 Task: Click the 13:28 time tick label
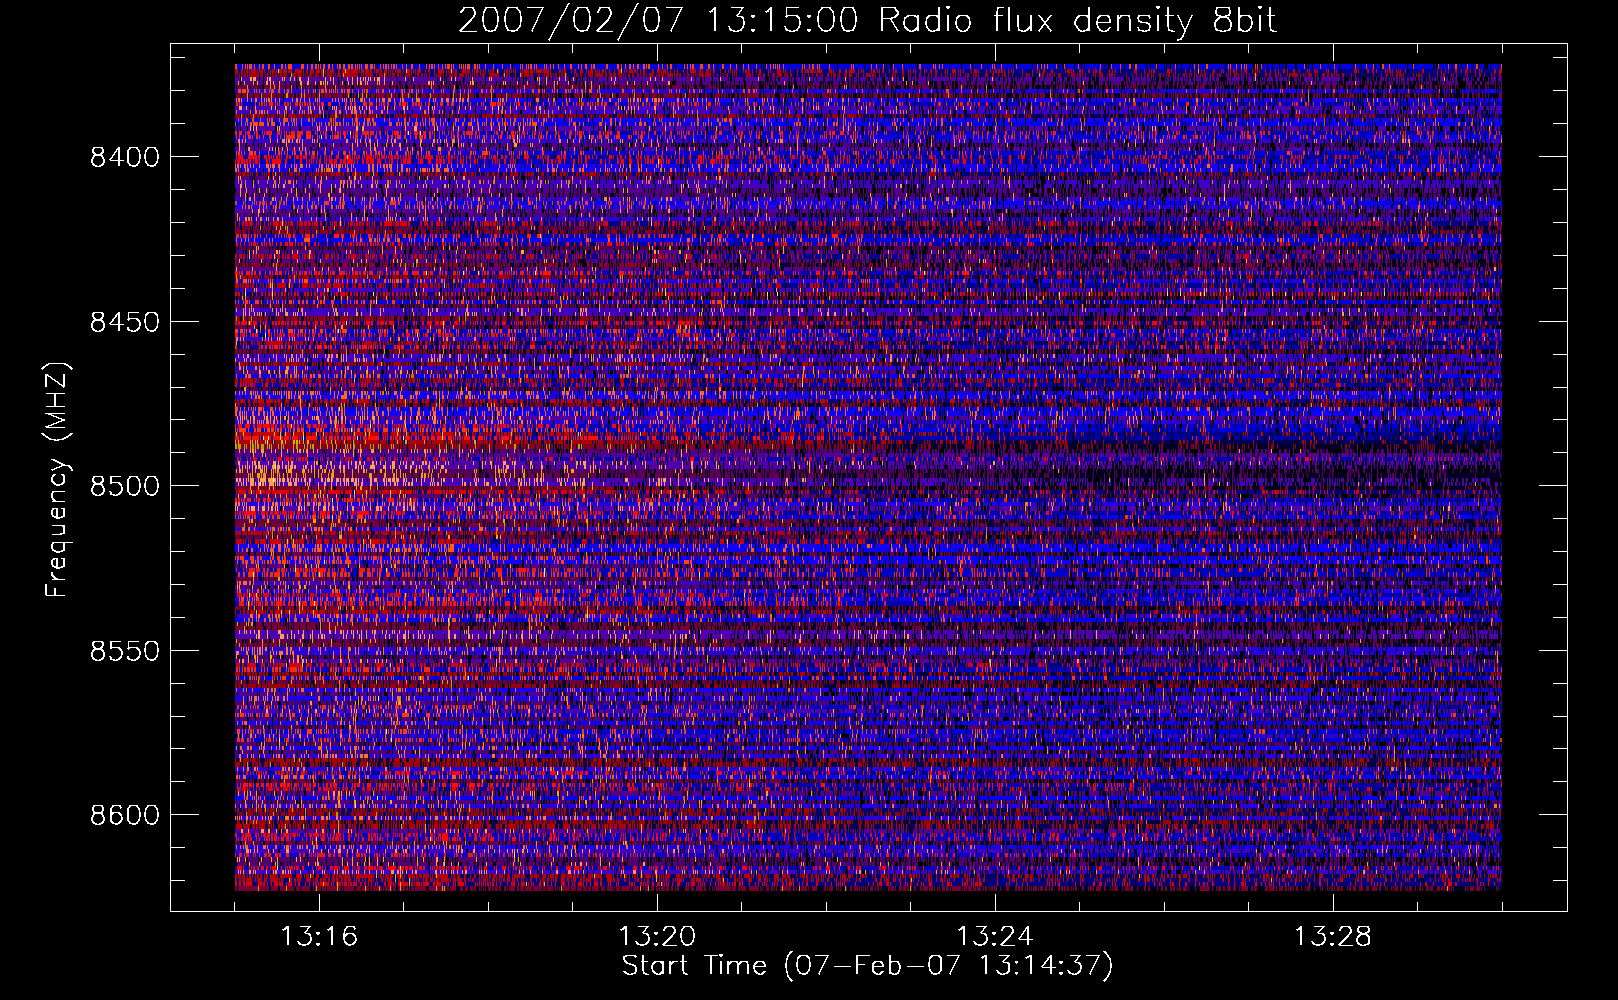(1333, 937)
